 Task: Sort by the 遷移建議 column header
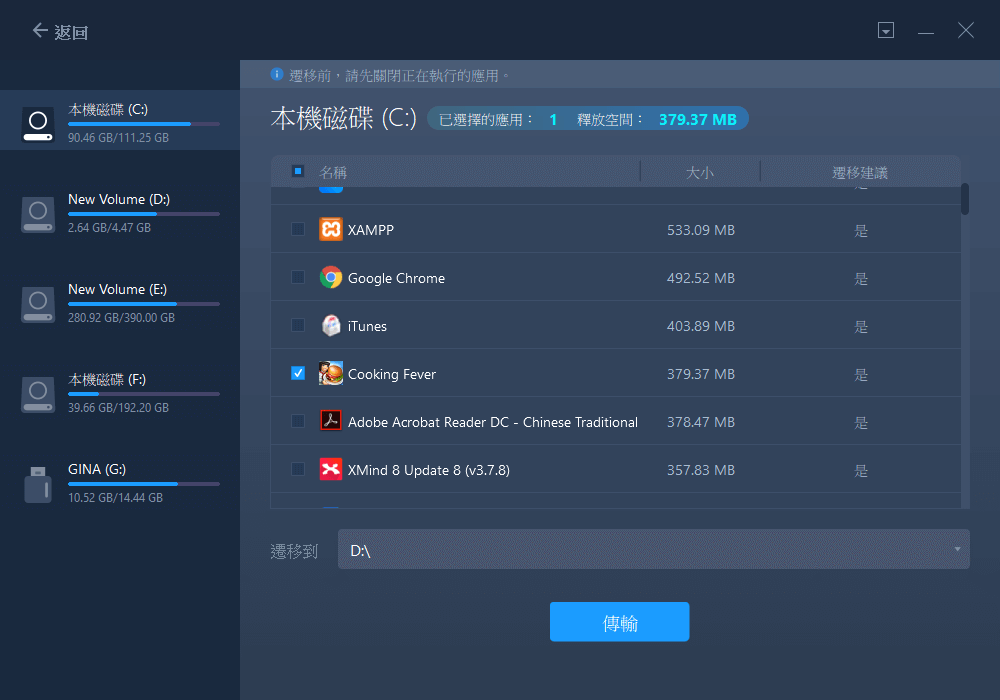pyautogui.click(x=860, y=172)
